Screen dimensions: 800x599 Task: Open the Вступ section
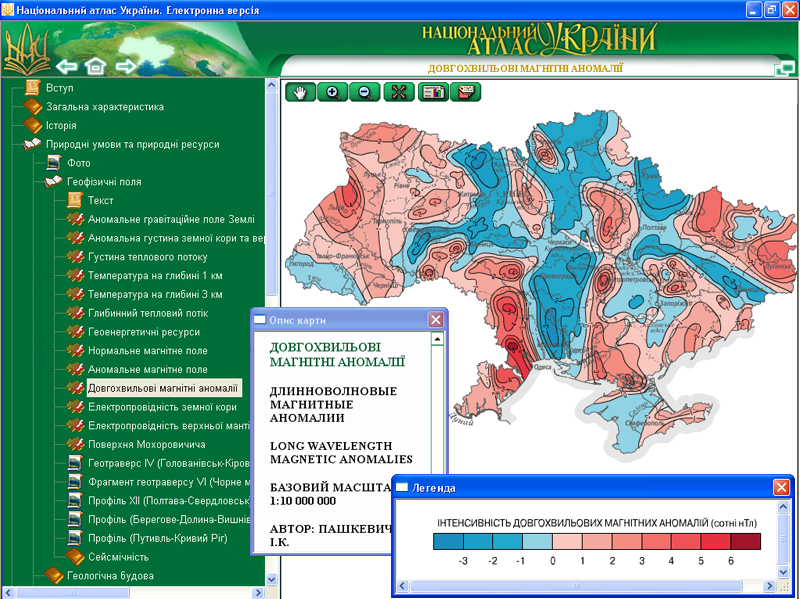pos(60,88)
